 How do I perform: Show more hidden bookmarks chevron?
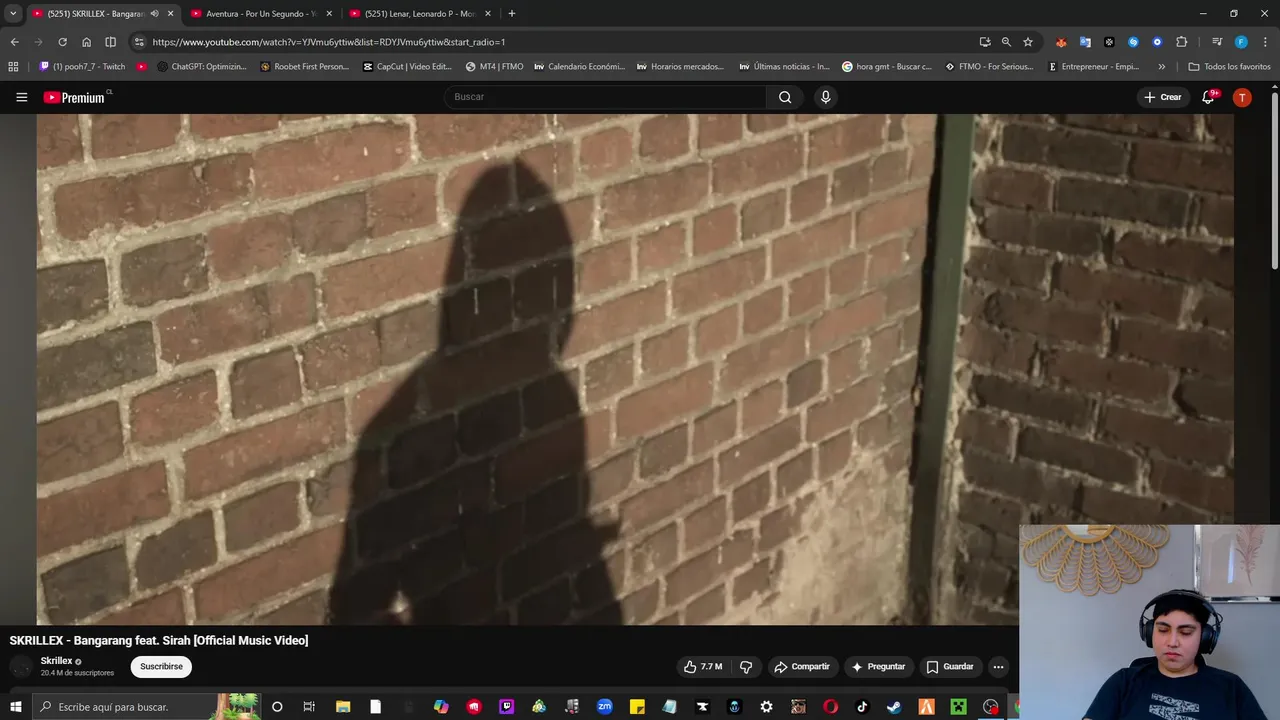click(x=1161, y=67)
